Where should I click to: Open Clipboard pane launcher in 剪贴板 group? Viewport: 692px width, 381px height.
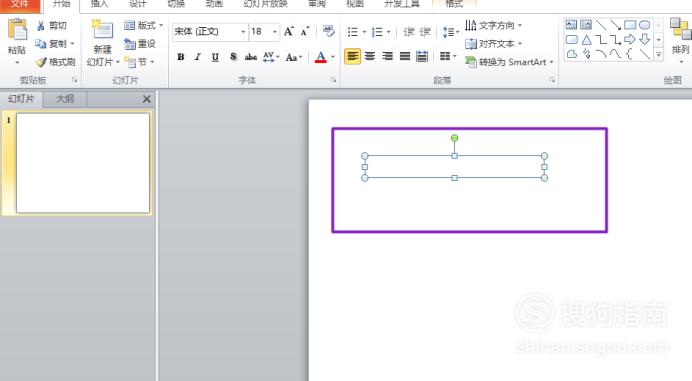pyautogui.click(x=74, y=80)
